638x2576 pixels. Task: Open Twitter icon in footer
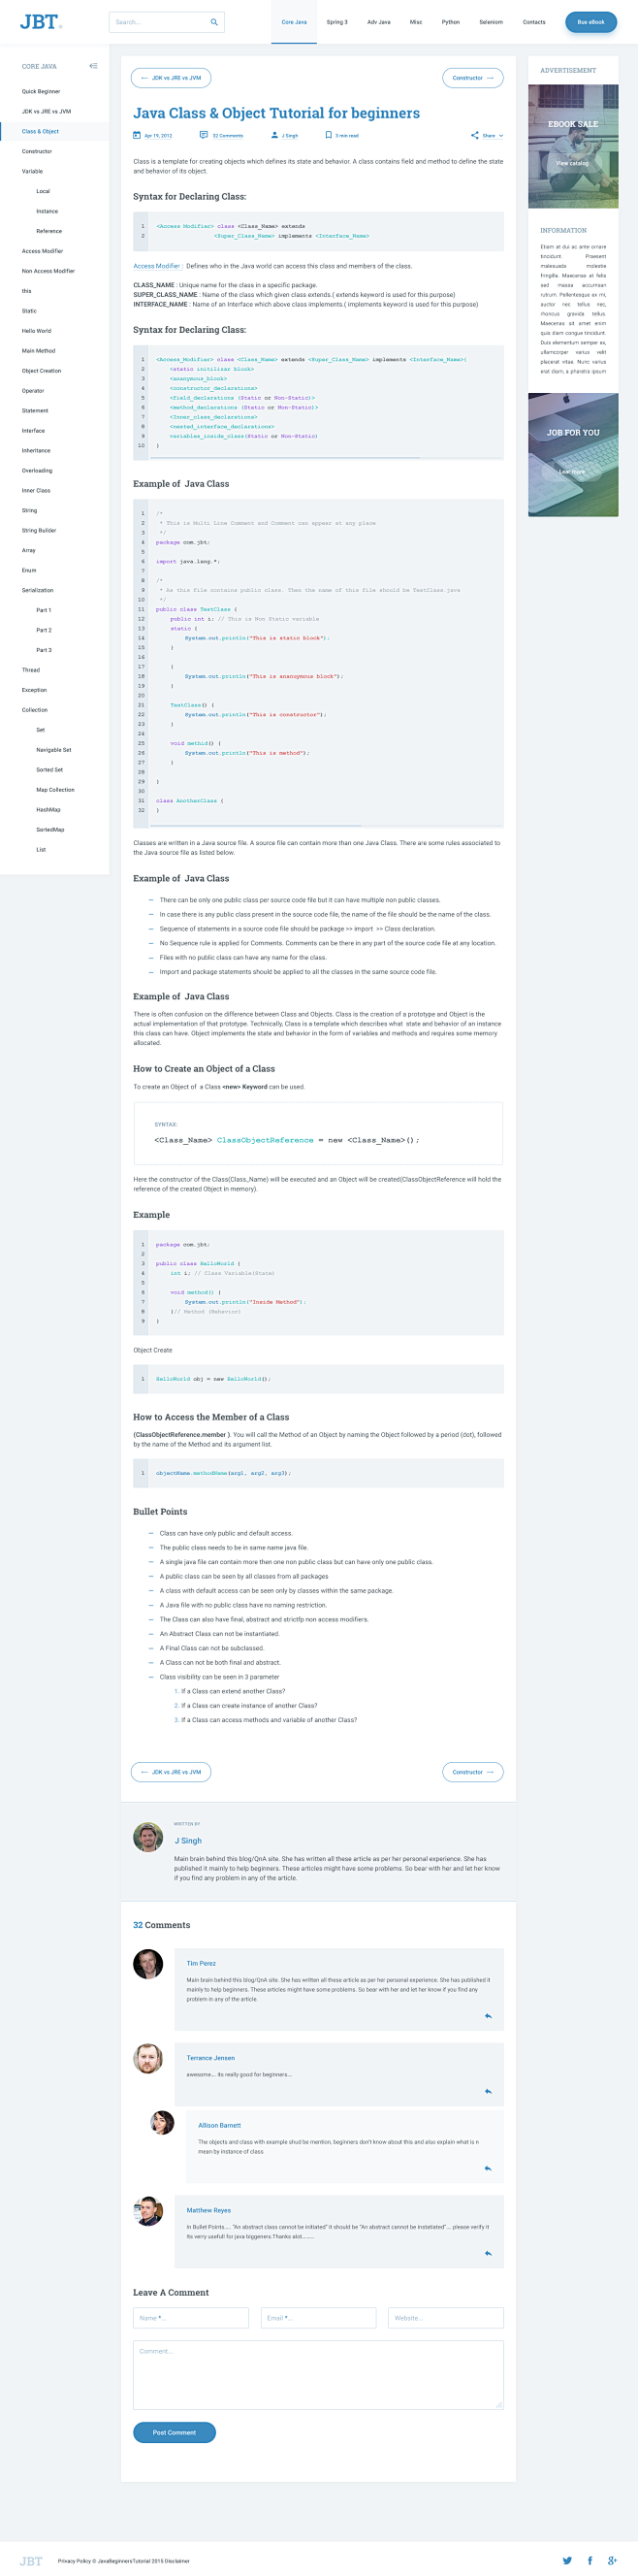click(567, 2560)
